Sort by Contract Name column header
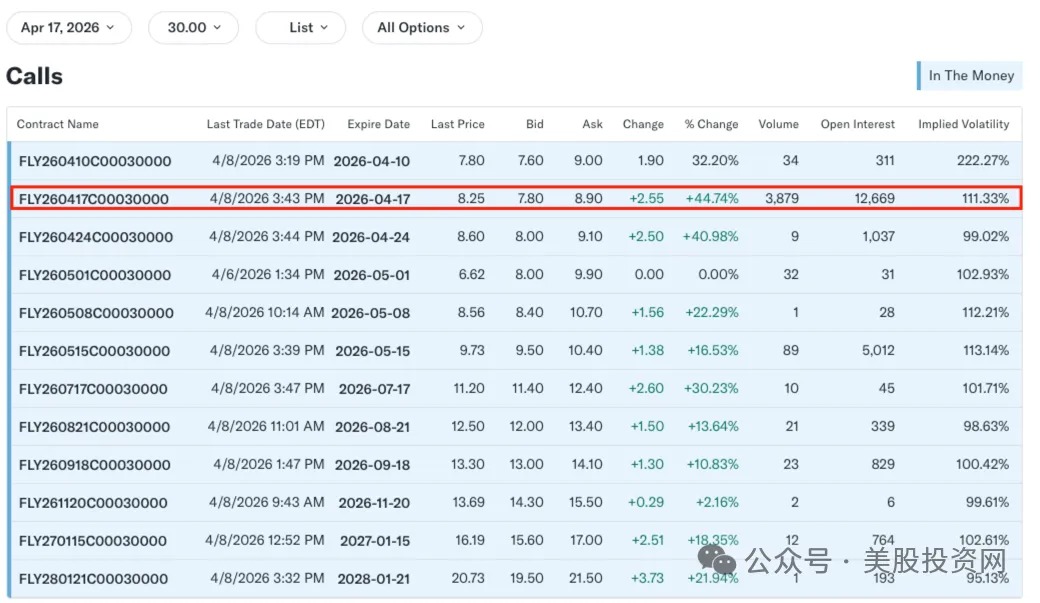The width and height of the screenshot is (1040, 603). 58,124
